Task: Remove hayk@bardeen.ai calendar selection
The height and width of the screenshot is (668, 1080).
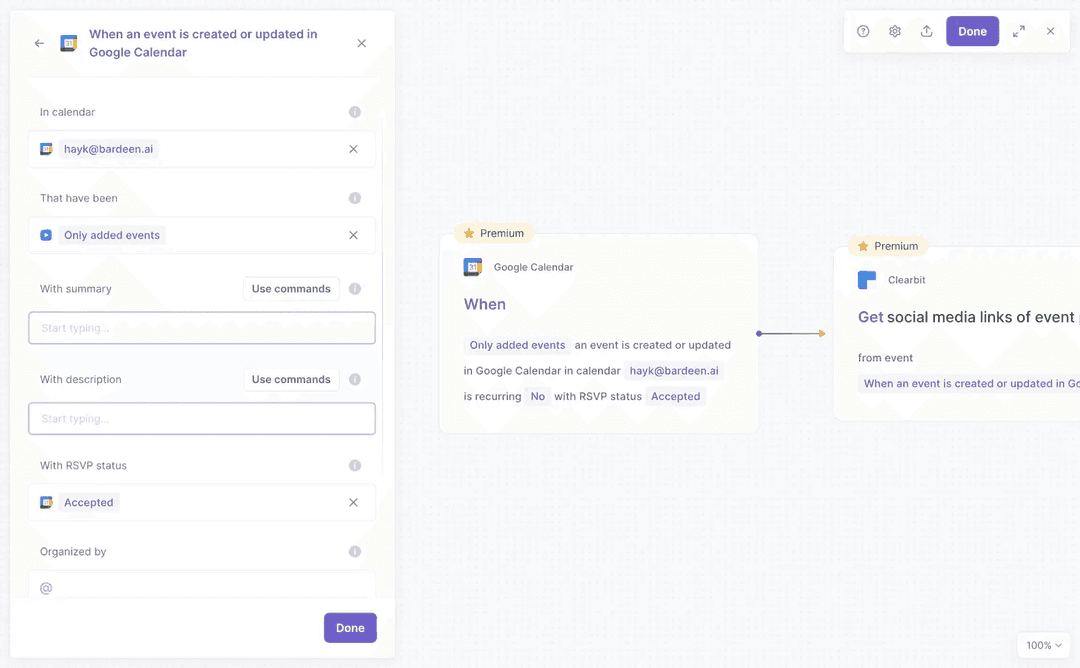Action: point(353,149)
